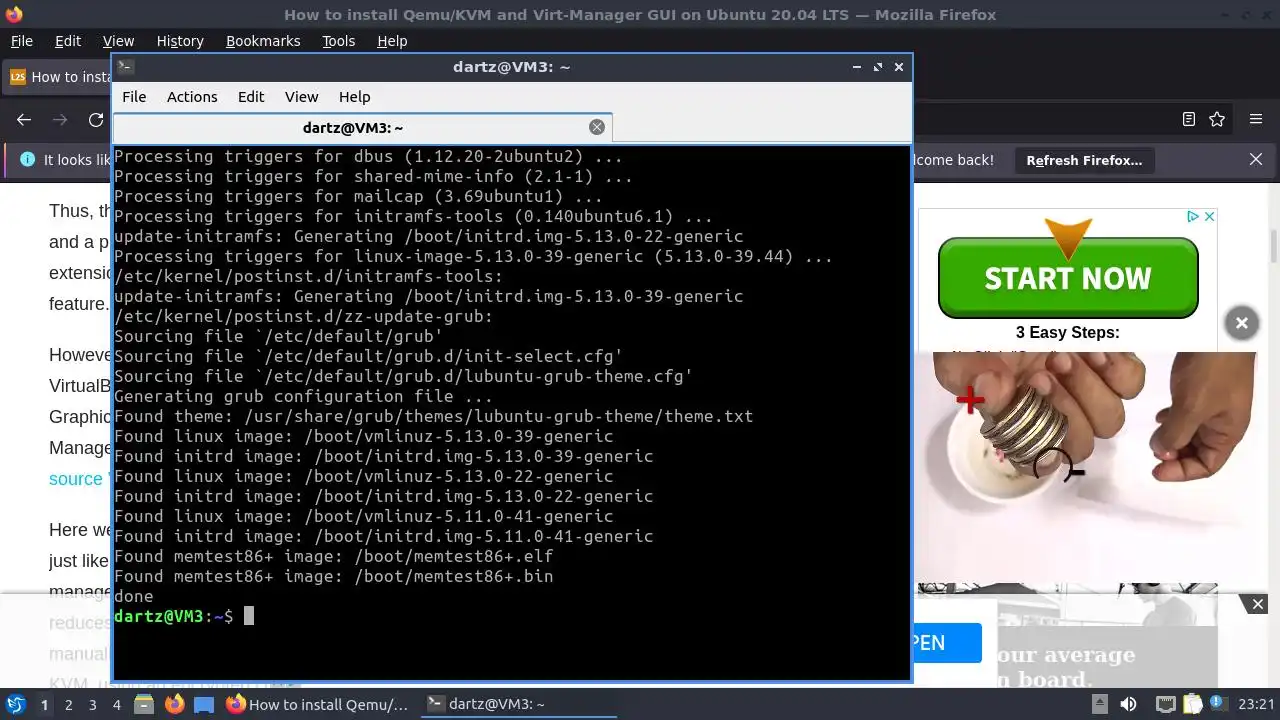The image size is (1280, 720).
Task: Bookmark this page with star icon
Action: (x=1217, y=120)
